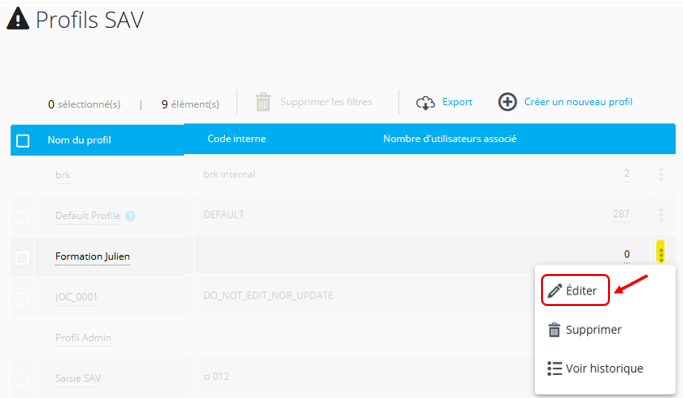Image resolution: width=683 pixels, height=398 pixels.
Task: Open the three-dot menu for brk row
Action: point(661,174)
